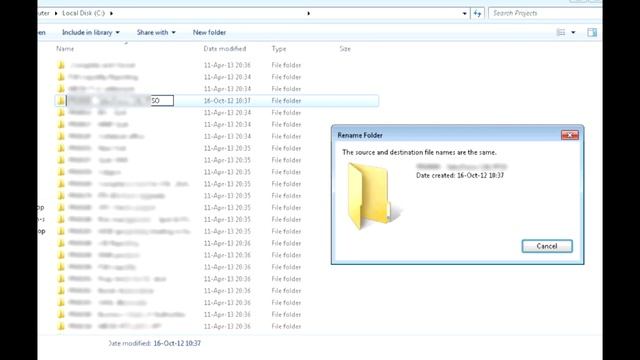Click the Date created: 16-Oct-12 10:37 text

coord(460,175)
